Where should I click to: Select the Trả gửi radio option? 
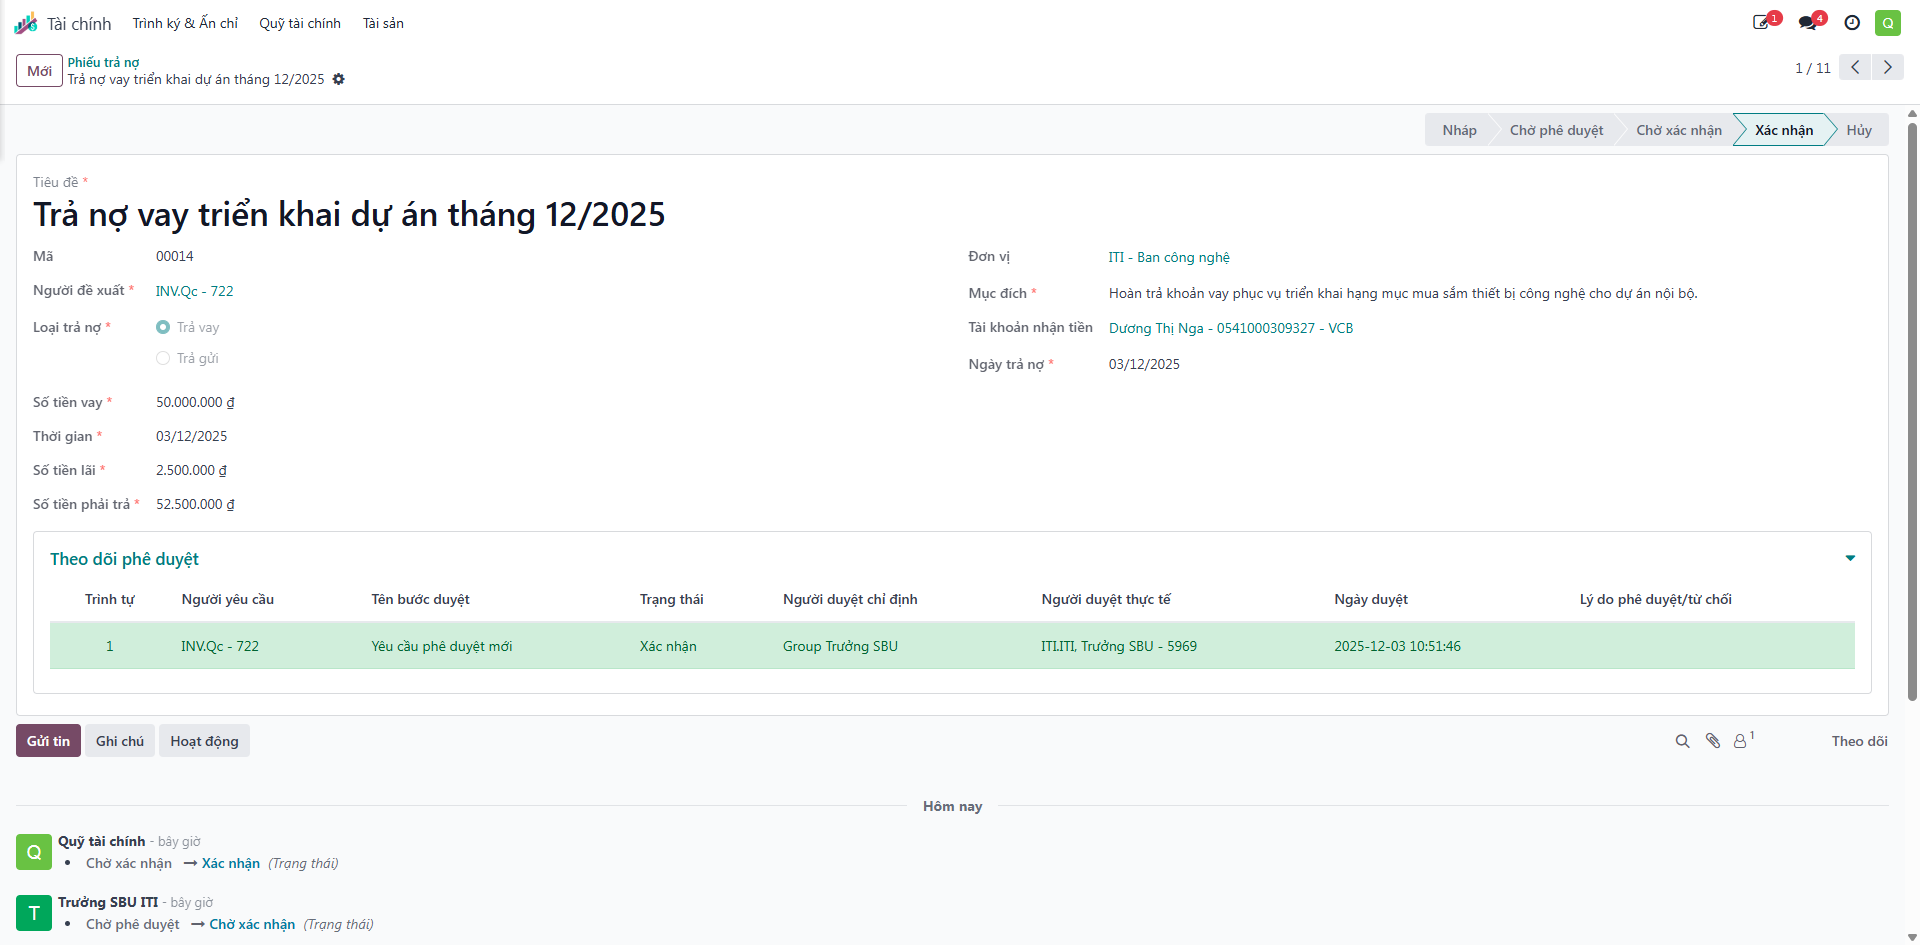pyautogui.click(x=163, y=358)
